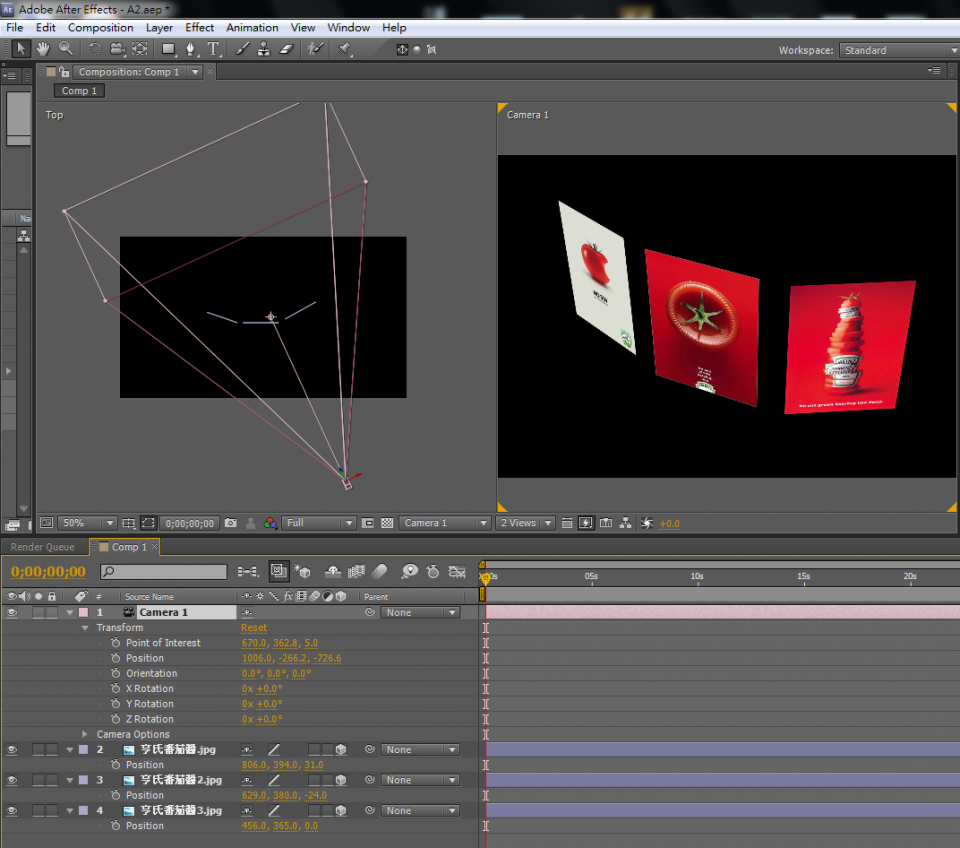Screen dimensions: 960x848
Task: Select the Hand tool
Action: (x=43, y=49)
